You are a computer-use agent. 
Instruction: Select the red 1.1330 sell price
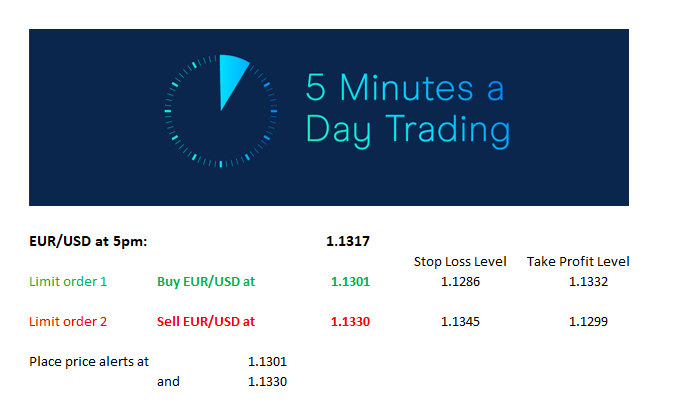coord(350,322)
